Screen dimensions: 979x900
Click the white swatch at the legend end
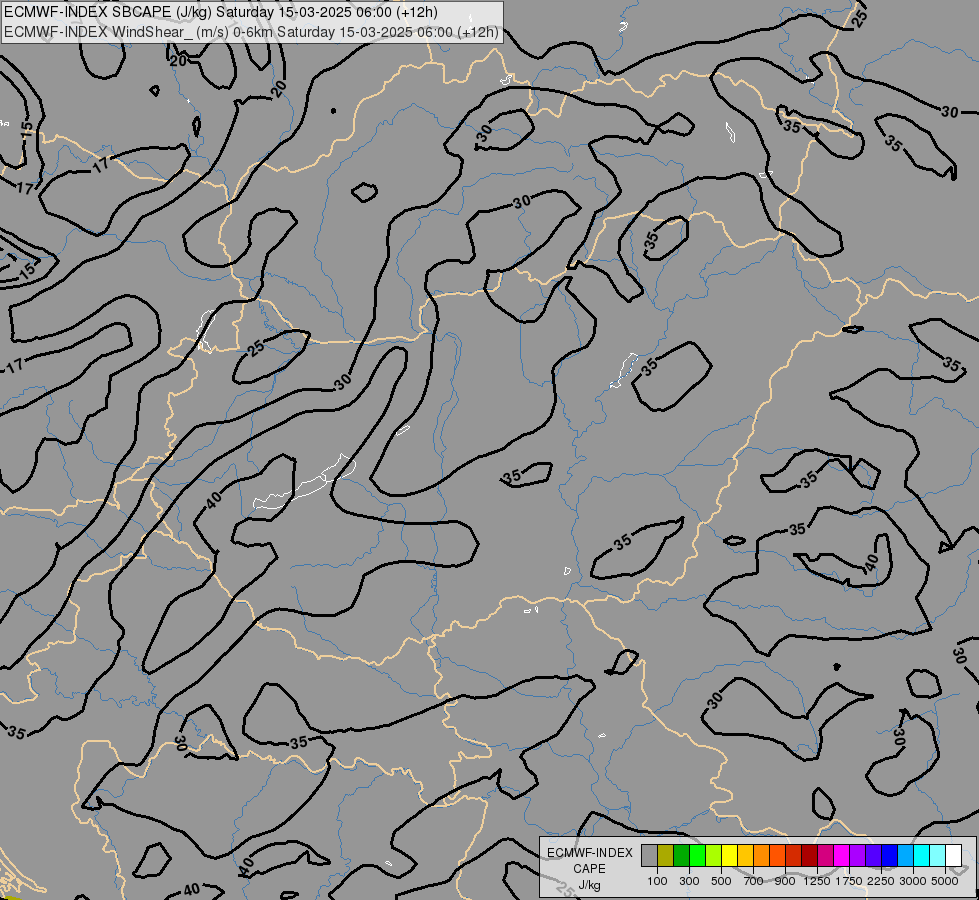click(955, 855)
